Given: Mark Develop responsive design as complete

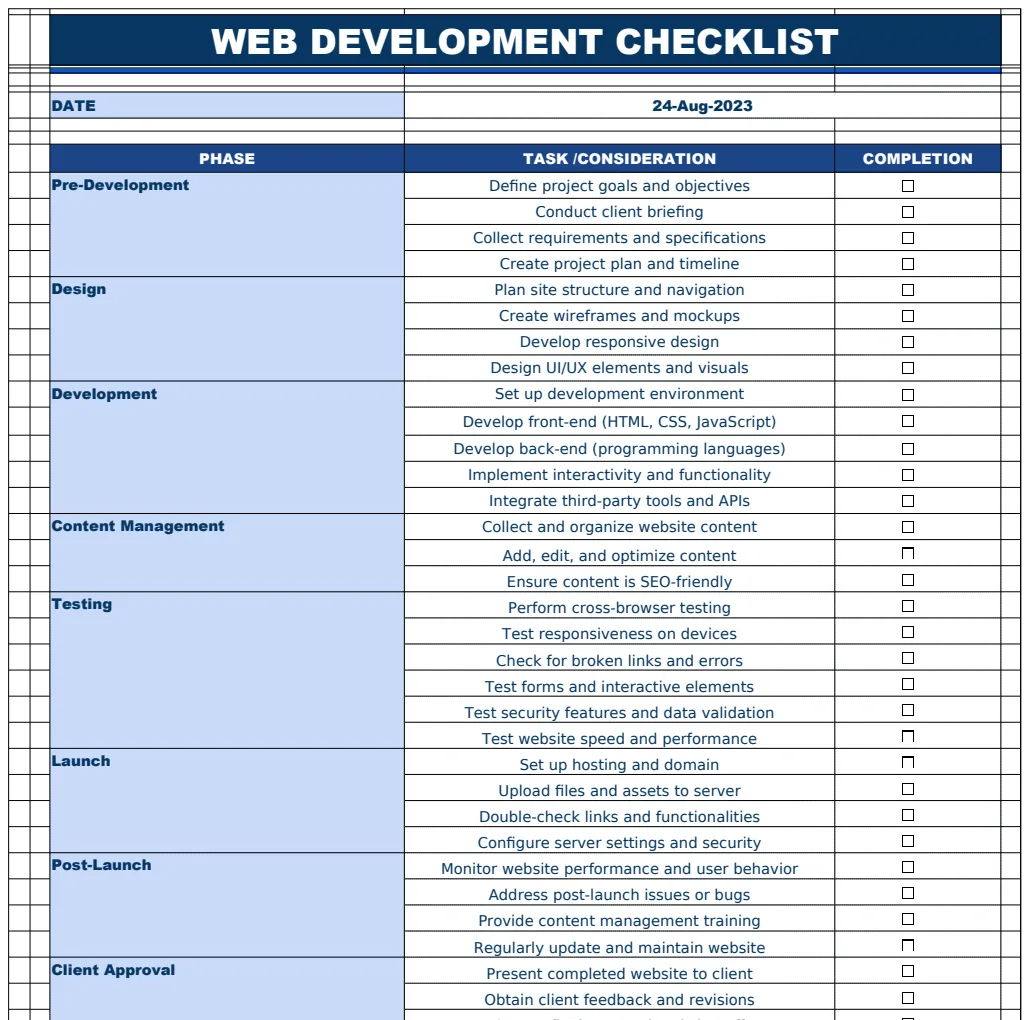Looking at the screenshot, I should [908, 342].
